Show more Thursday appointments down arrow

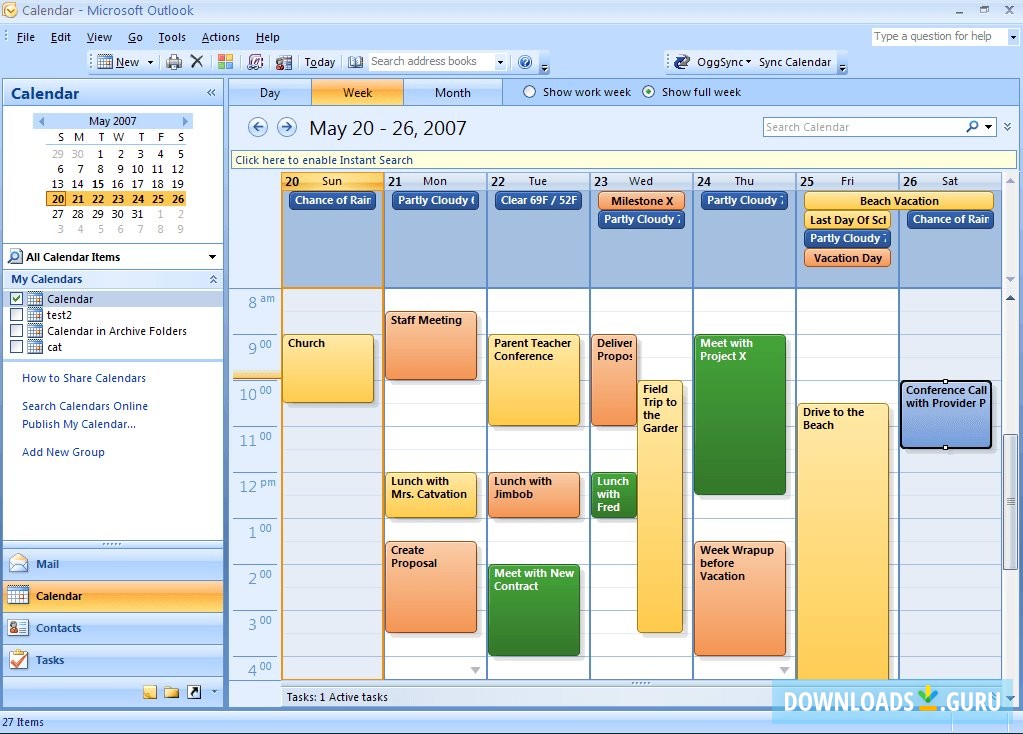pos(784,670)
